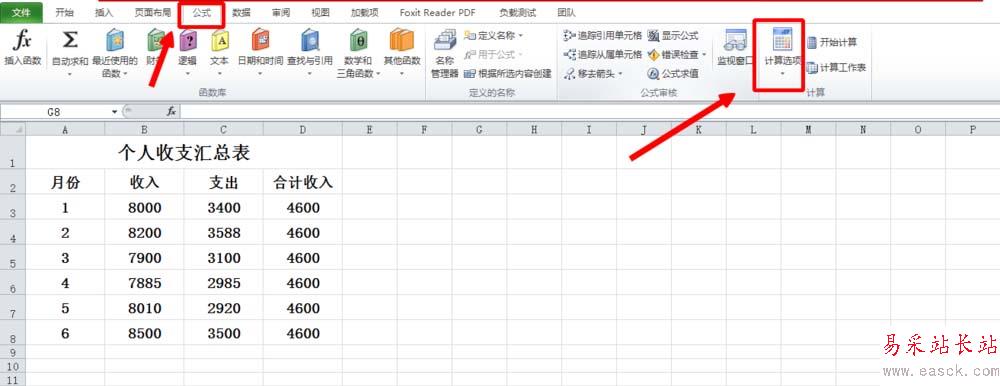Switch to the Review (审阅) tab
1000x386 pixels.
(x=281, y=12)
